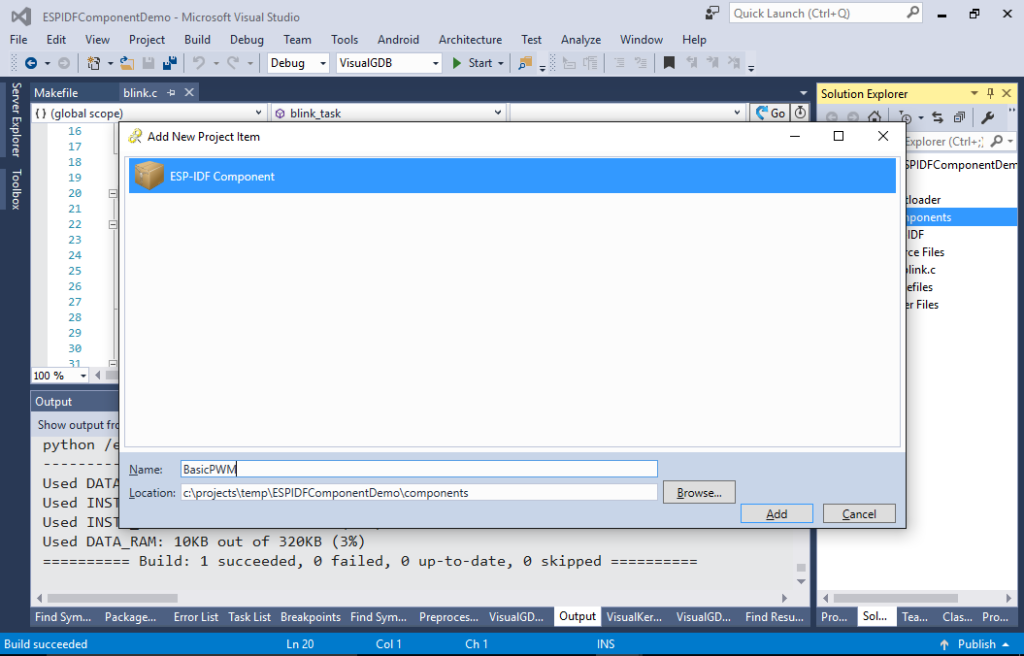The width and height of the screenshot is (1024, 656).
Task: Unpin the blink.c document tab
Action: 173,91
